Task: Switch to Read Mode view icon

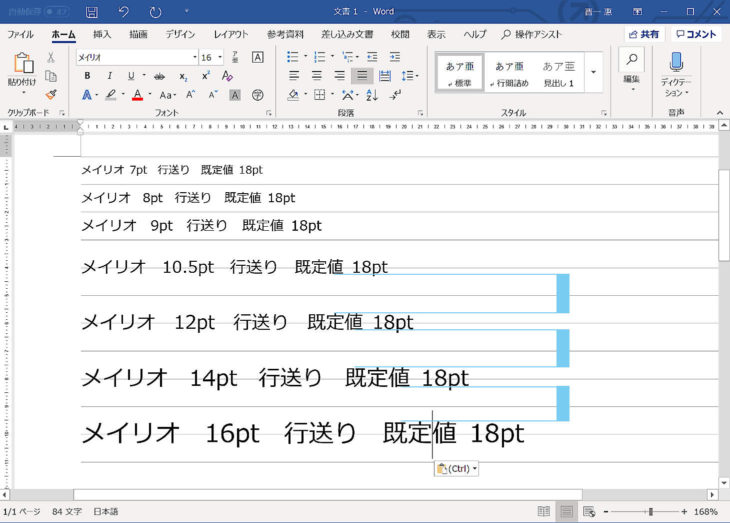Action: pos(543,511)
